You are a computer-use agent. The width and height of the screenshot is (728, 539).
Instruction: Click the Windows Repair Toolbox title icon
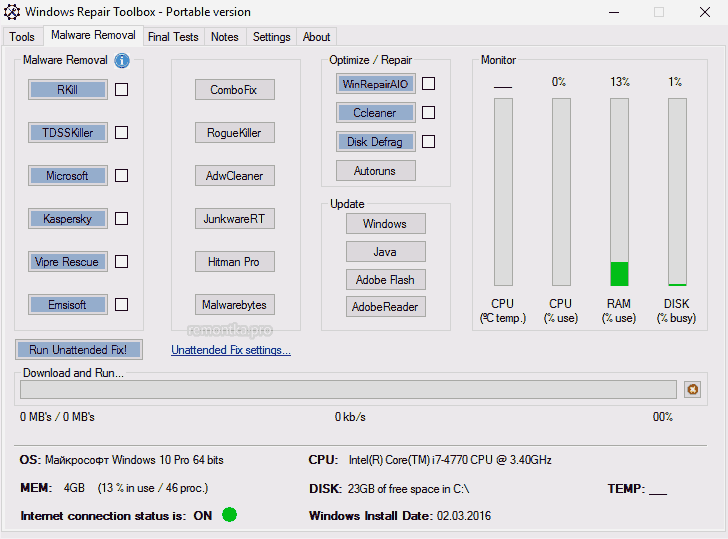[x=12, y=12]
